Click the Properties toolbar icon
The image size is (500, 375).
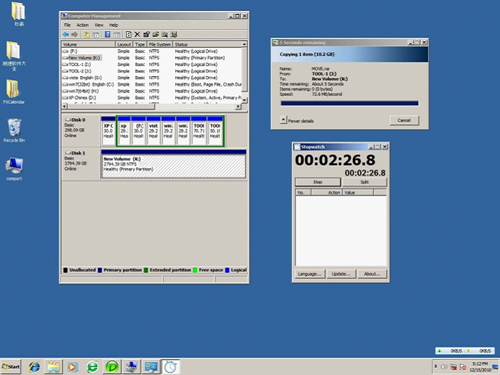146,34
